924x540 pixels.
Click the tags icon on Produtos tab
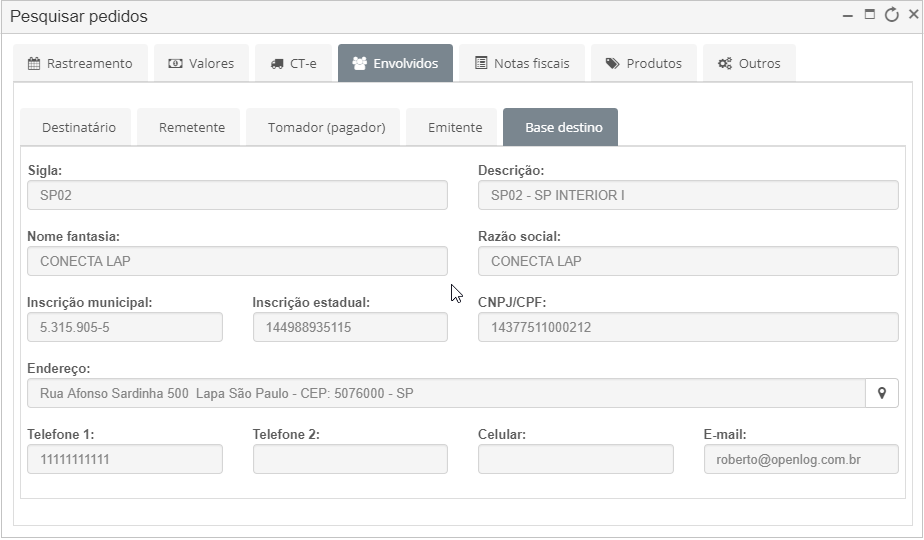(x=613, y=63)
